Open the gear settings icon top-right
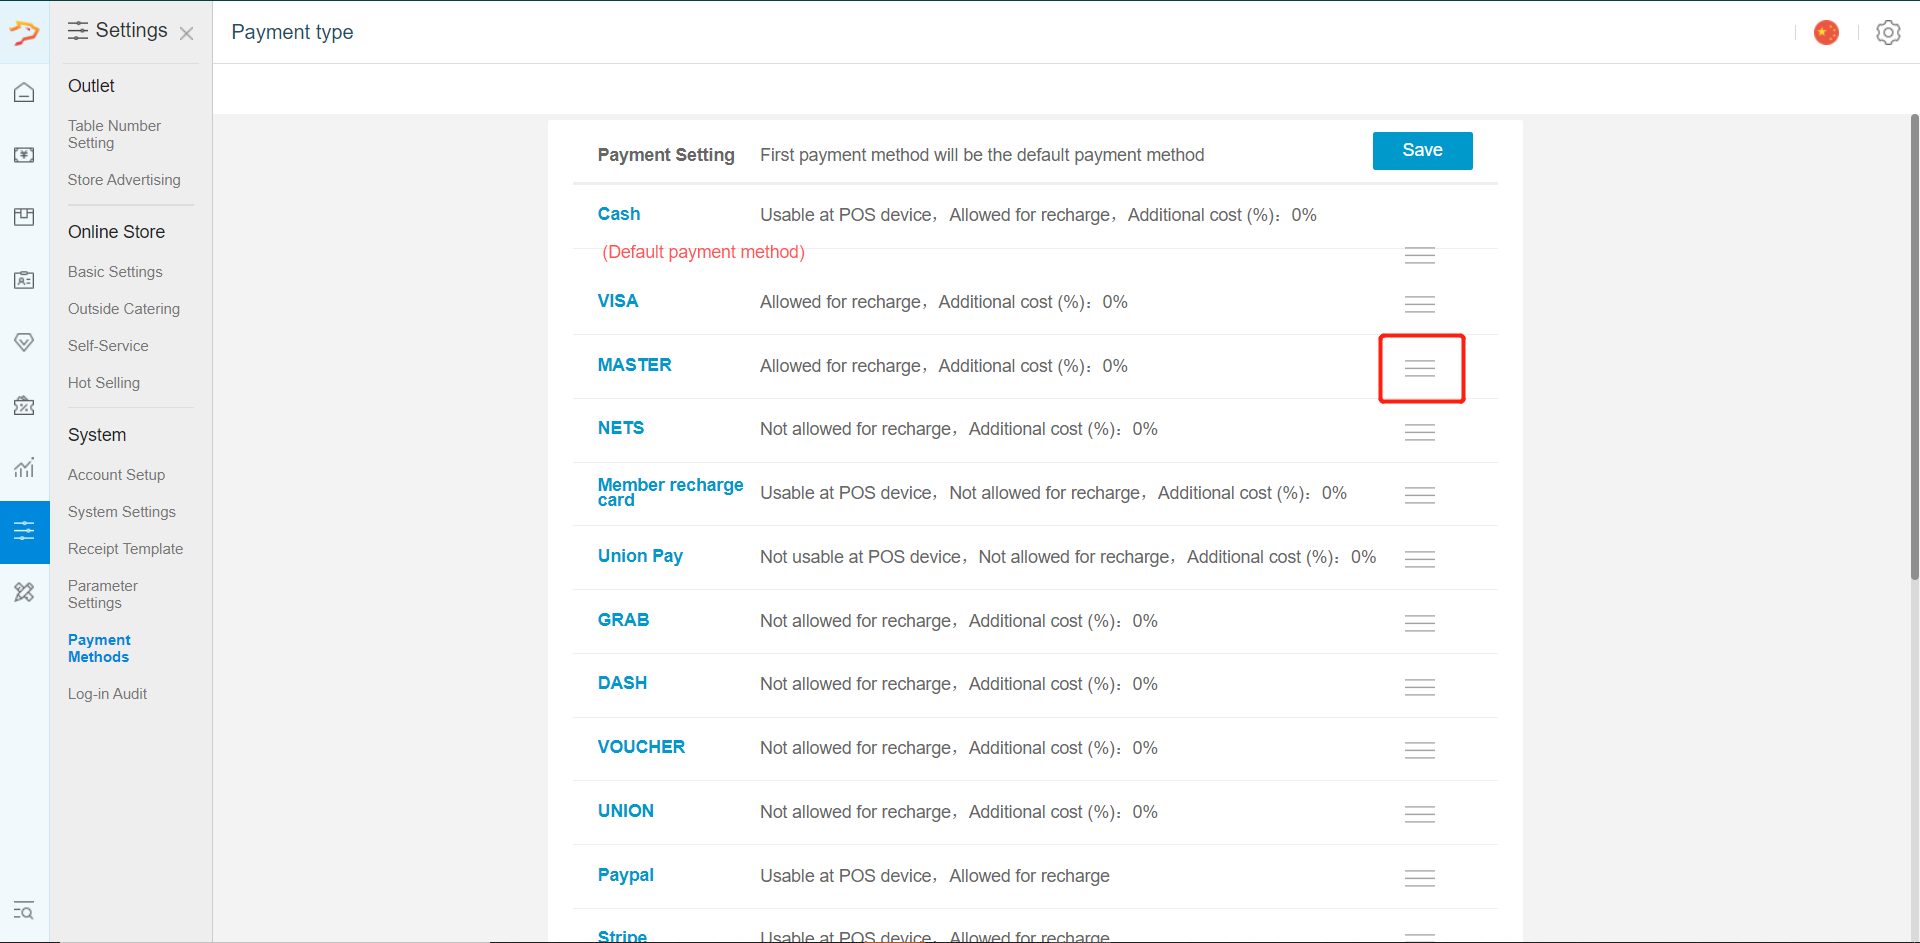 click(x=1888, y=33)
